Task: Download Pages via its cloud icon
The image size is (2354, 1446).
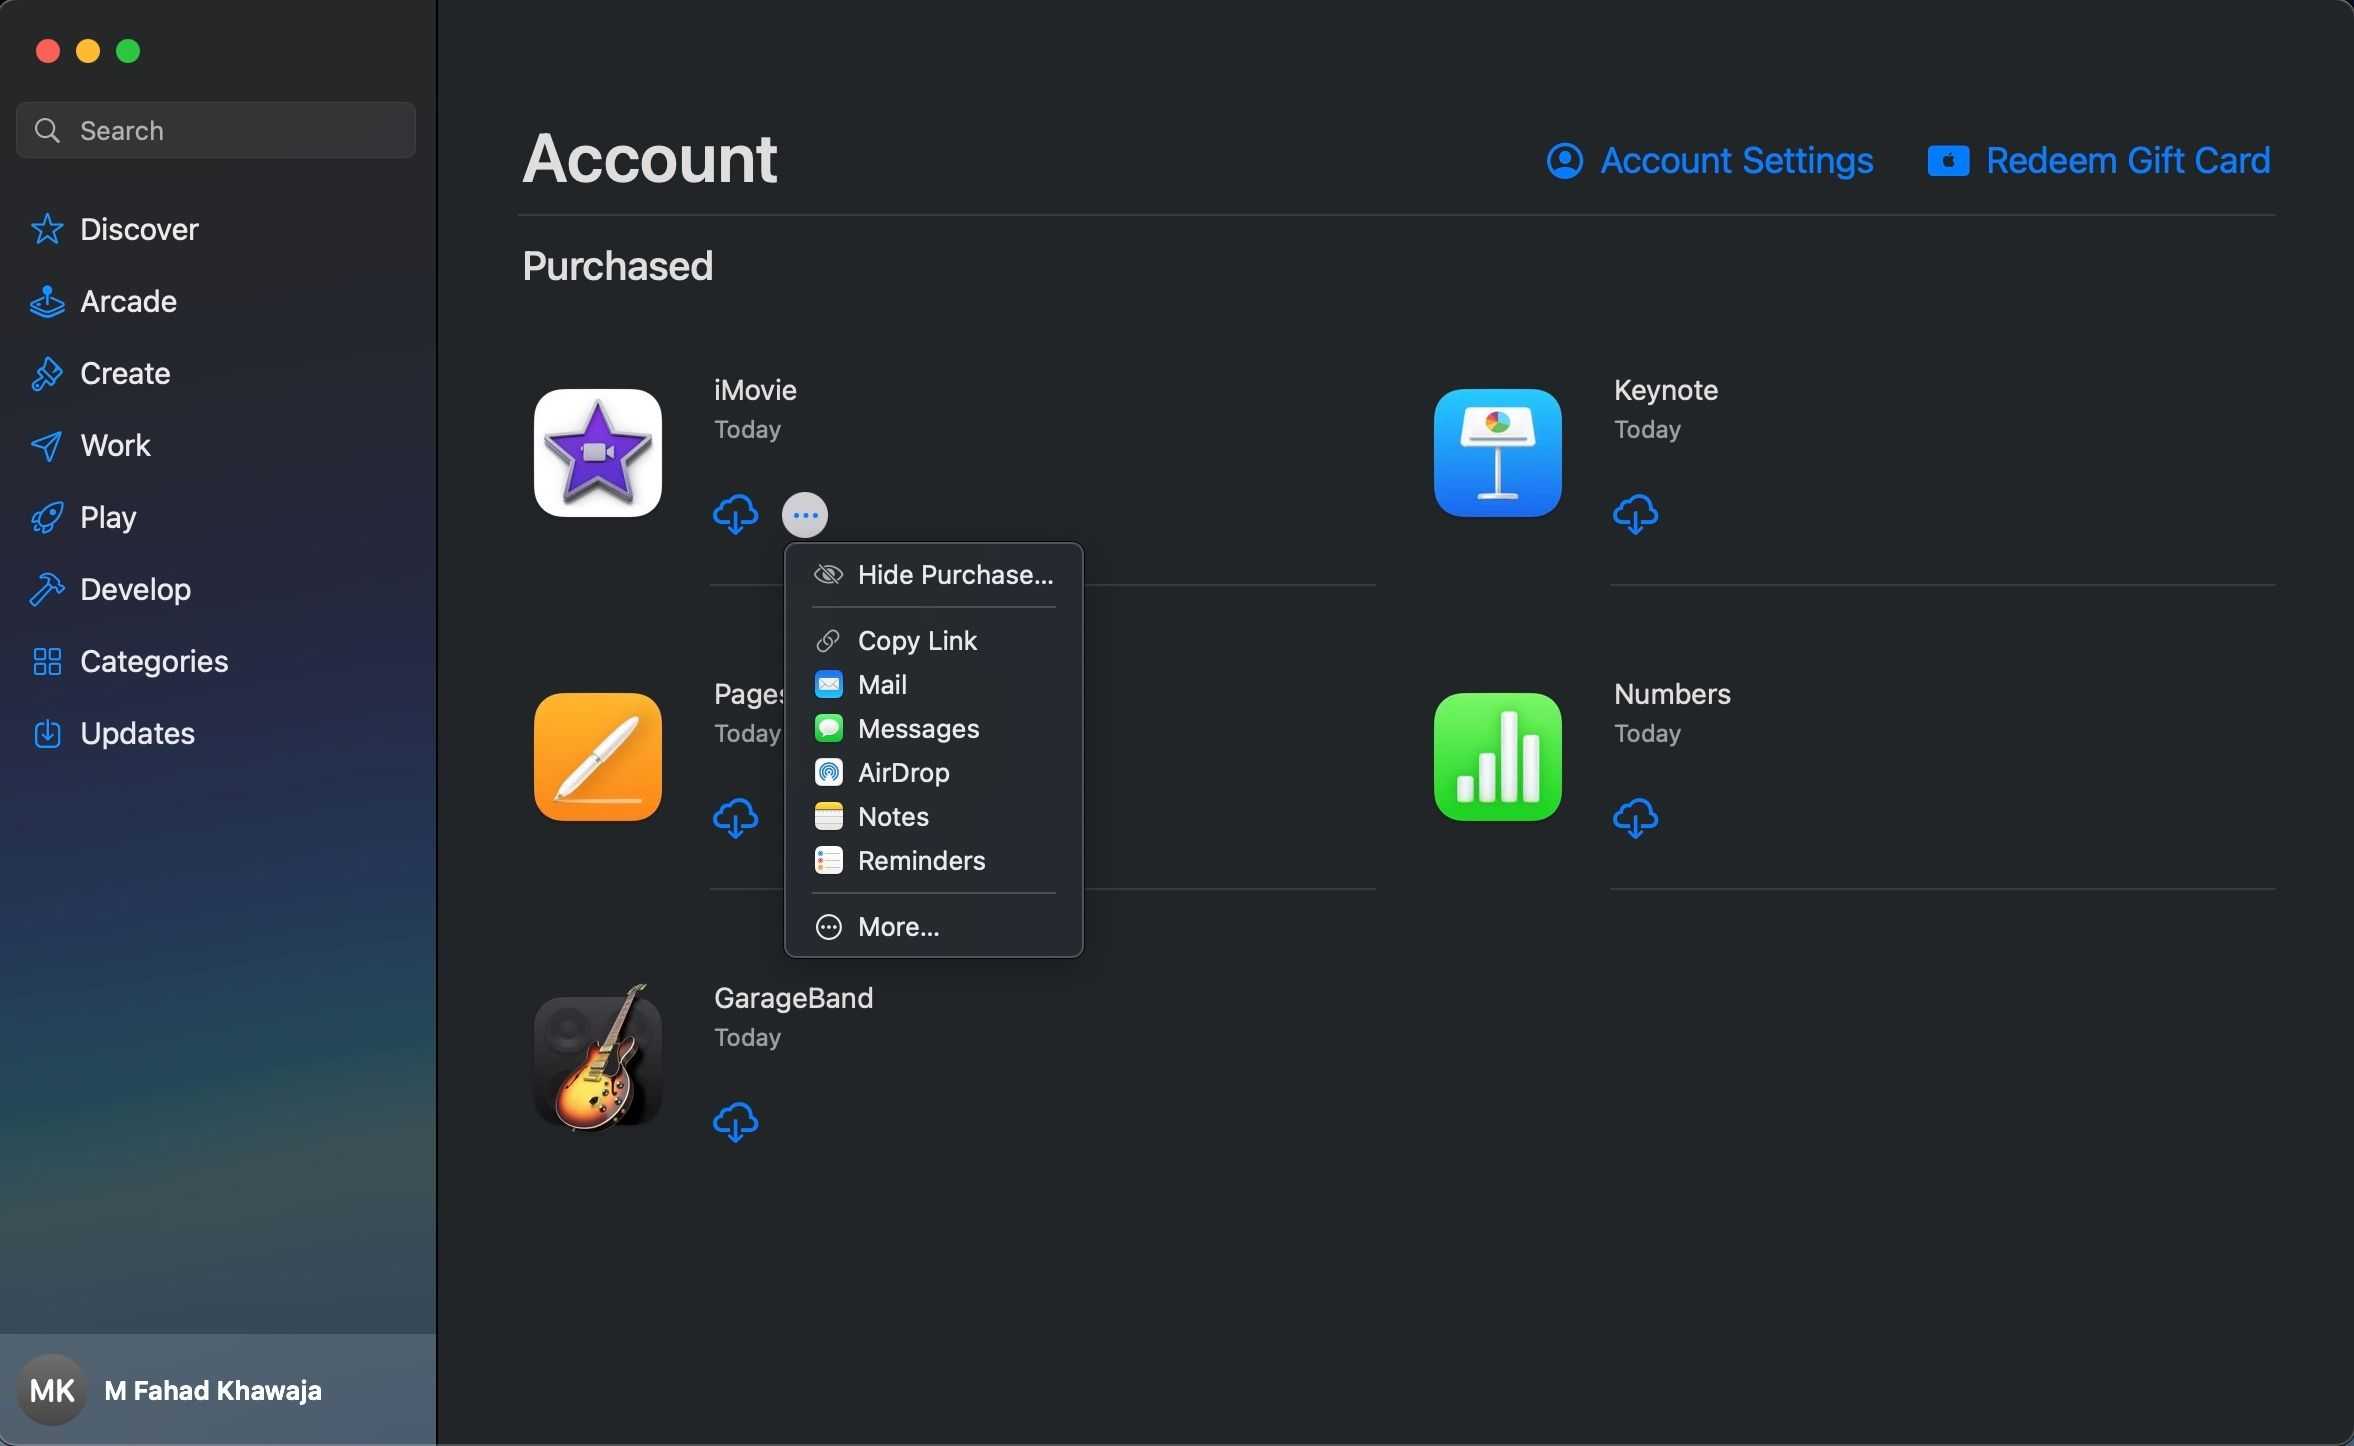Action: tap(736, 819)
